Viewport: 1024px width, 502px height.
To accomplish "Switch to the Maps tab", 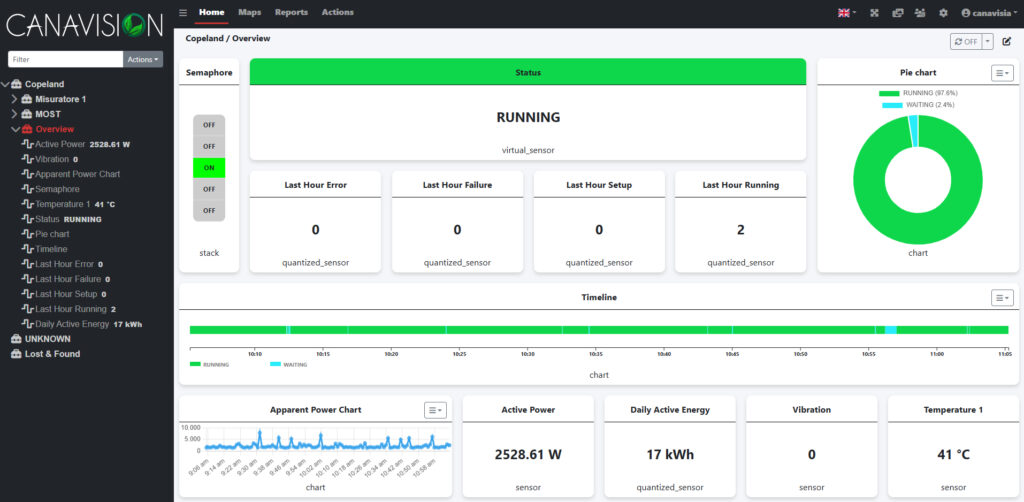I will click(x=249, y=12).
